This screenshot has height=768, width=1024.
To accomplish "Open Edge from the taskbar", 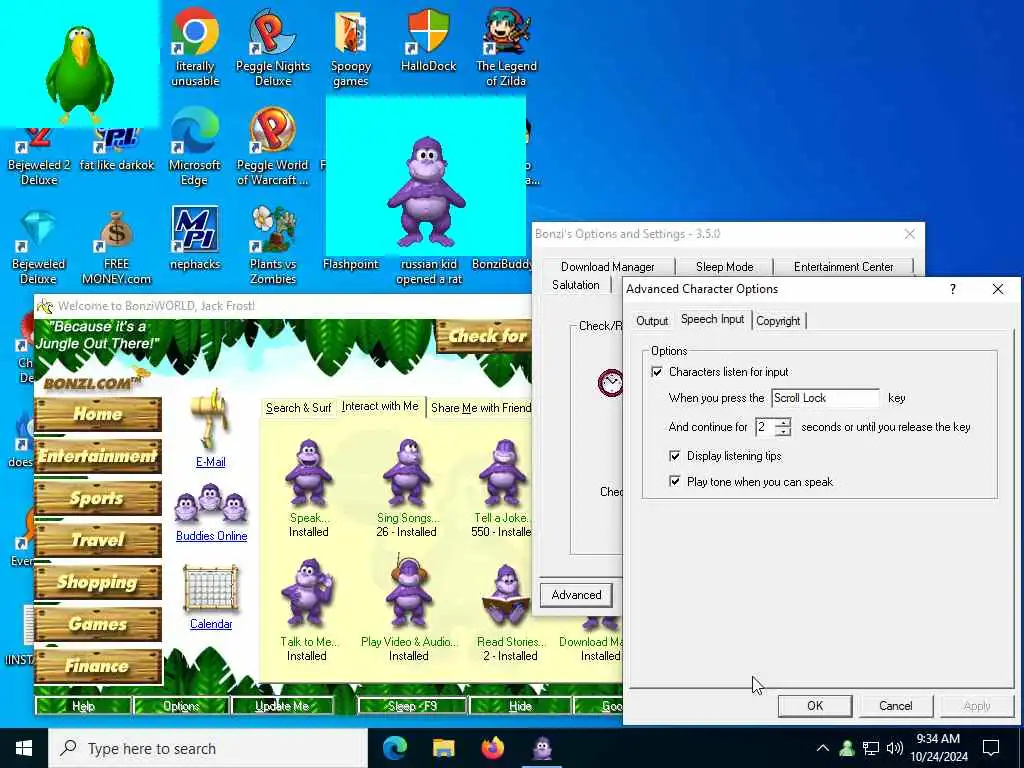I will pos(395,748).
